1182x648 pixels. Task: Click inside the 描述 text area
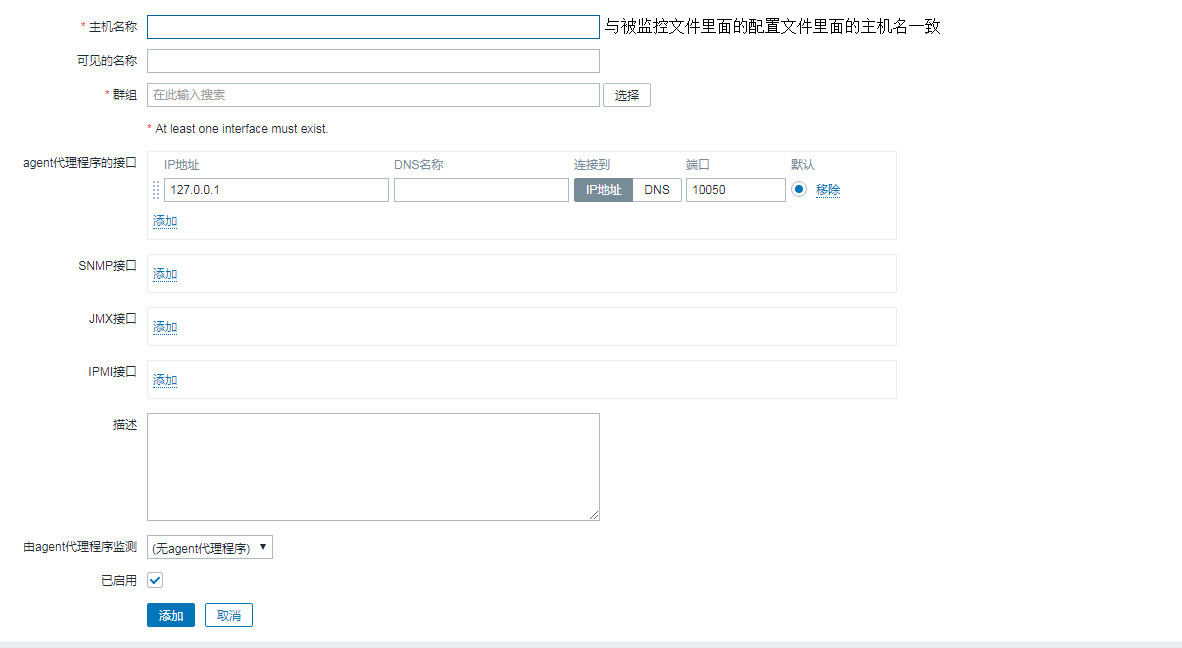tap(373, 465)
